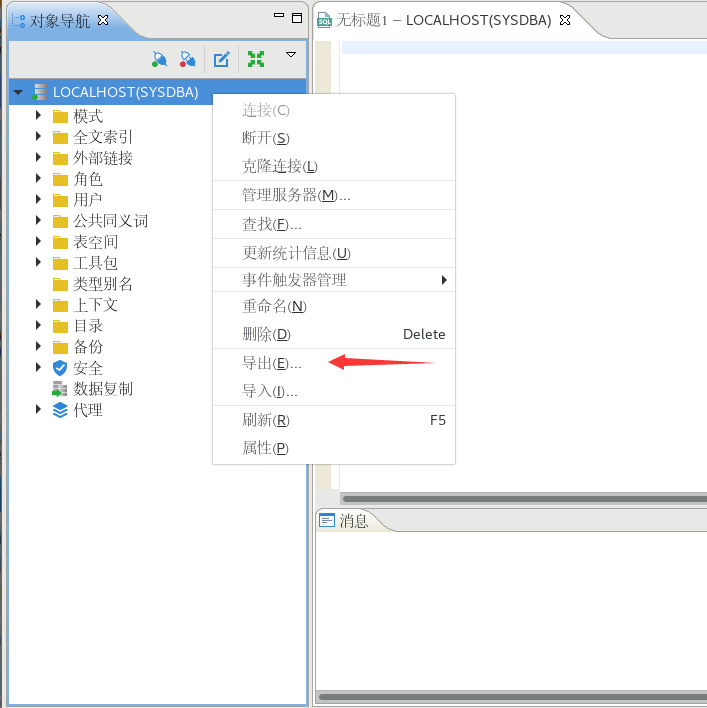Choose 查找(F)... in the context menu
707x708 pixels.
tap(334, 224)
